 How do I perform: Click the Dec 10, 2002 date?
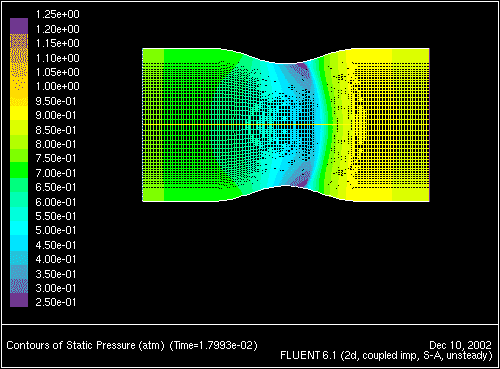[x=460, y=345]
